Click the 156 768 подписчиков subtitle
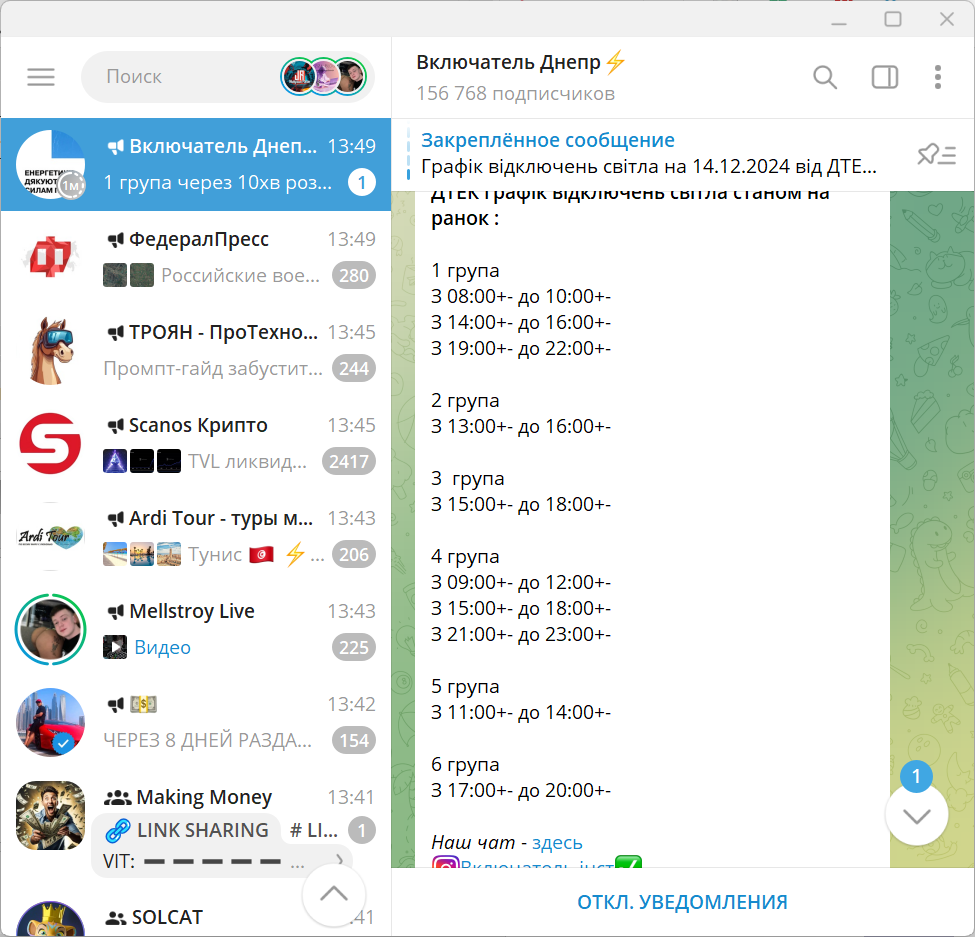This screenshot has width=975, height=937. coord(515,93)
